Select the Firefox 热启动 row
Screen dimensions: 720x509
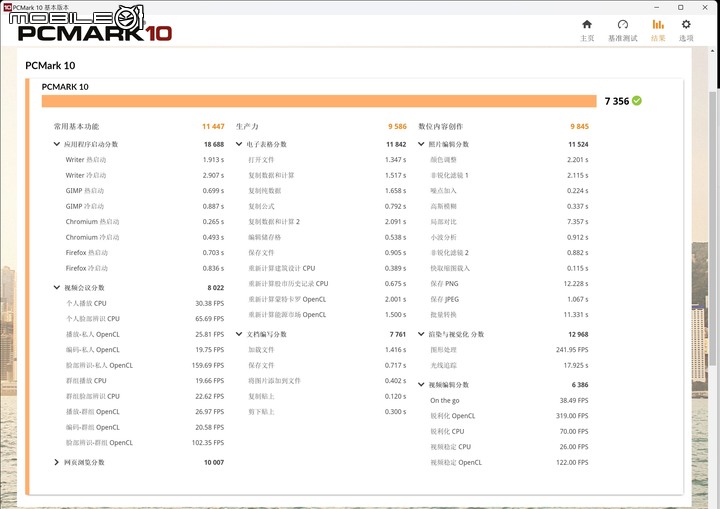coord(145,253)
